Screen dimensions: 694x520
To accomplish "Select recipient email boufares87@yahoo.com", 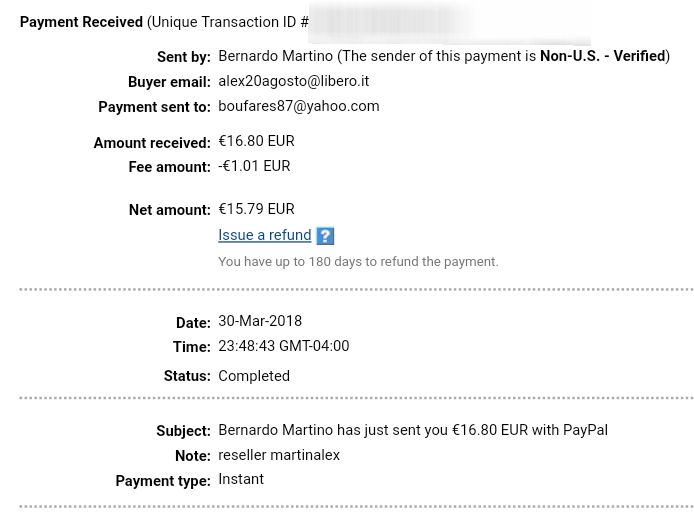I will tap(299, 106).
